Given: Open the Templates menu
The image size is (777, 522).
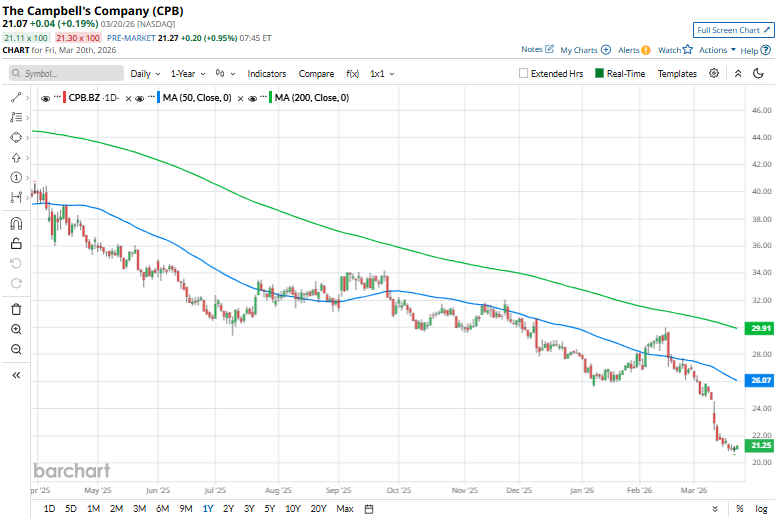Looking at the screenshot, I should (x=677, y=73).
